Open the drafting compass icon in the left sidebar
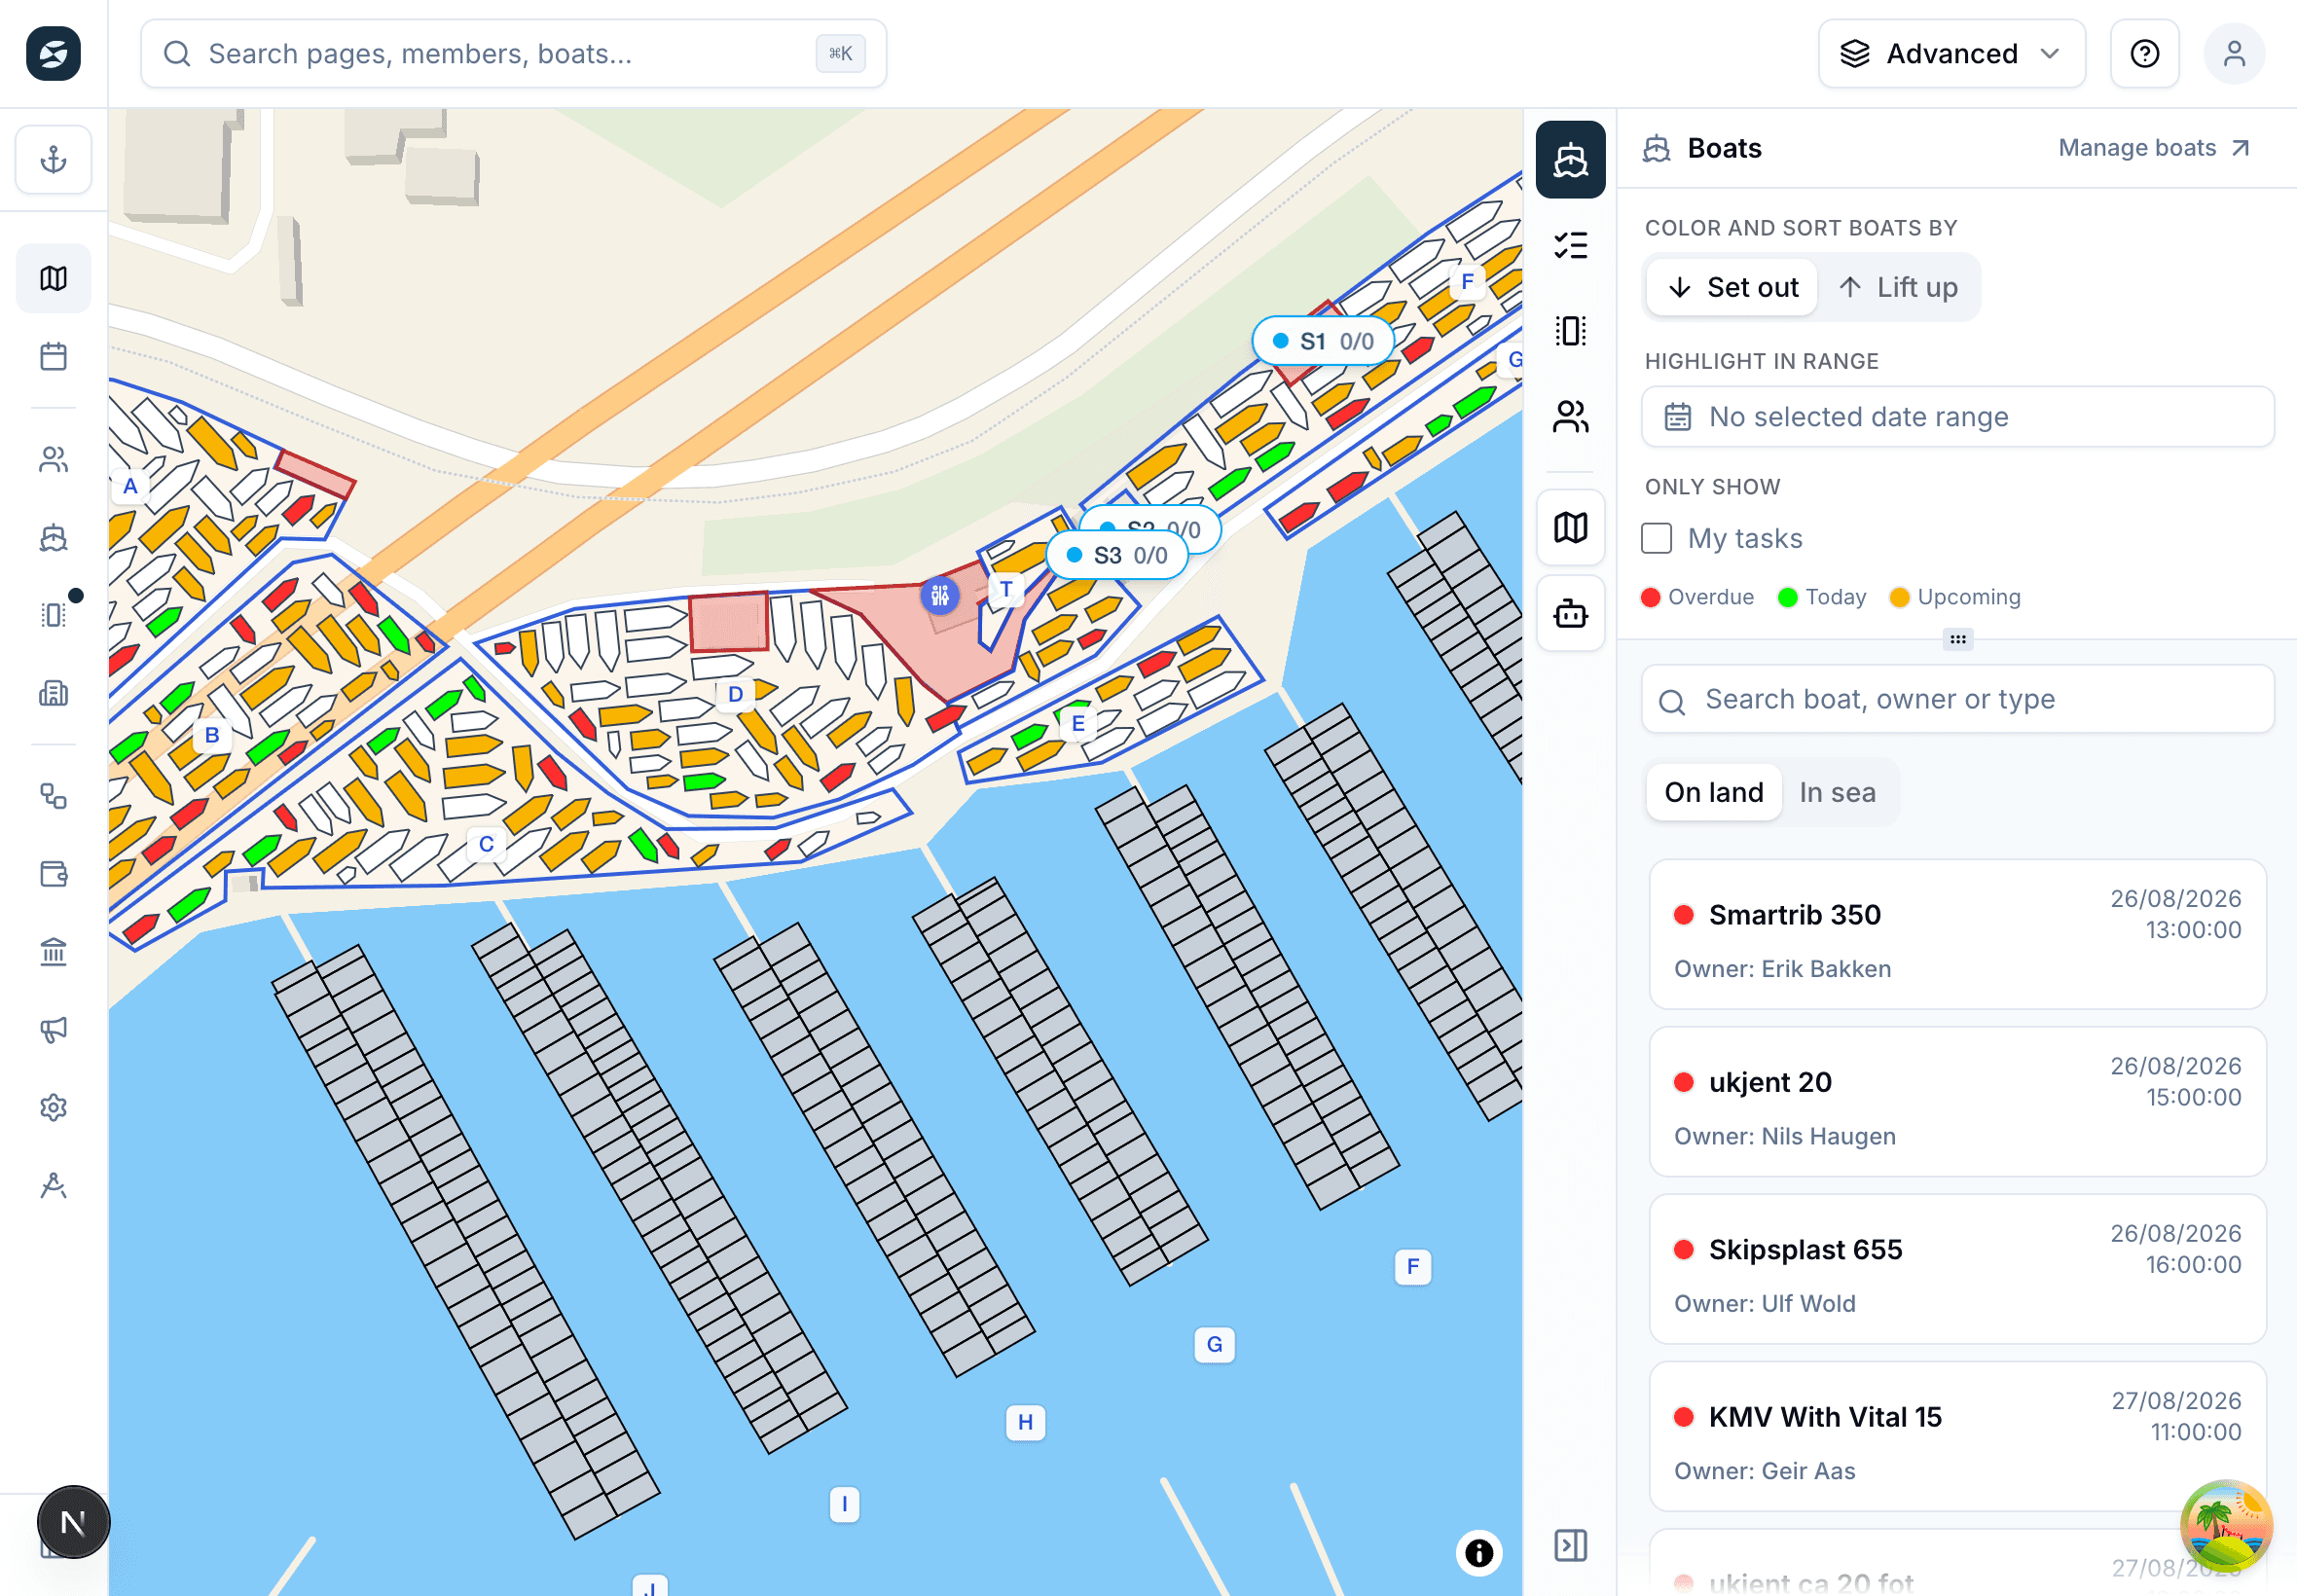This screenshot has height=1596, width=2297. click(53, 1185)
